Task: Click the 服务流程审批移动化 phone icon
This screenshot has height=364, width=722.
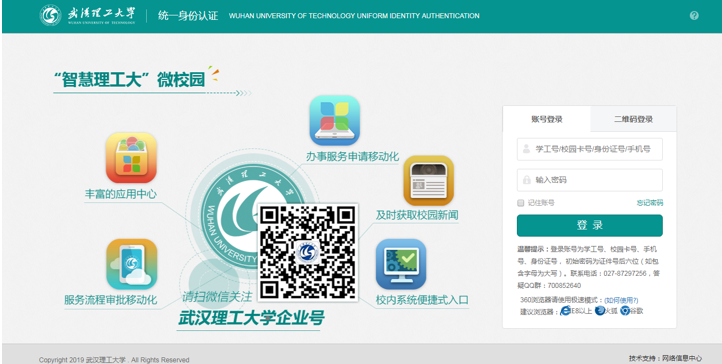Action: tap(132, 264)
